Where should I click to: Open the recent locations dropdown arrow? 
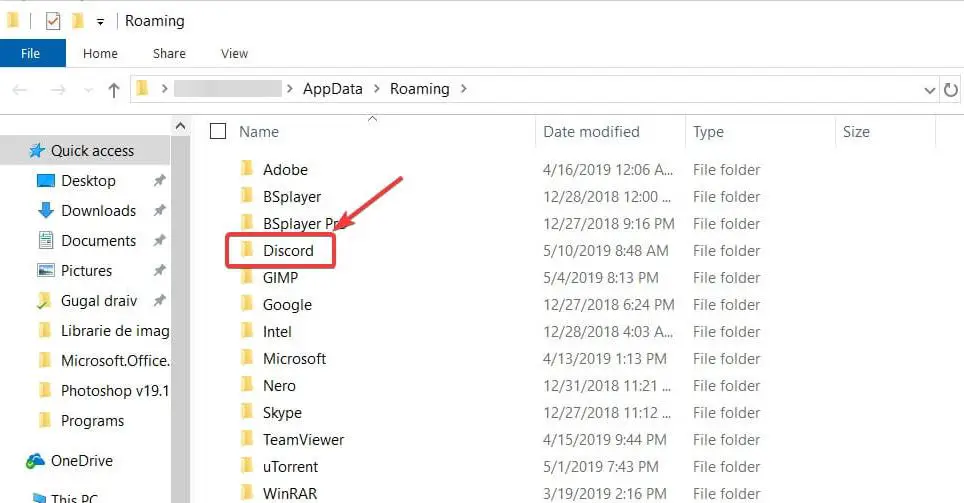88,90
